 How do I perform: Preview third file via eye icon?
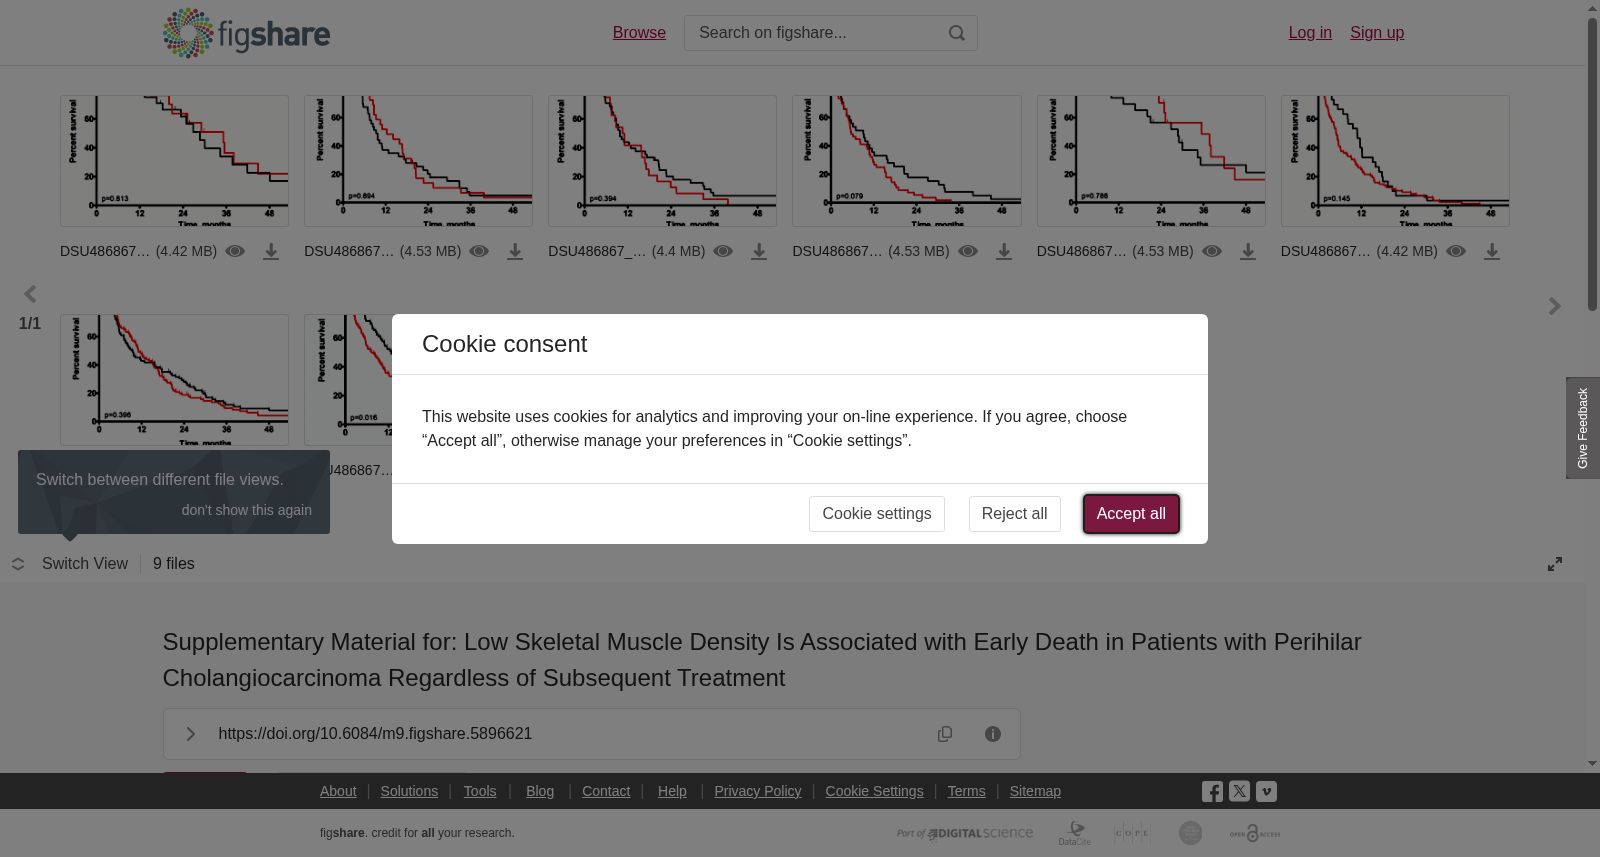723,251
